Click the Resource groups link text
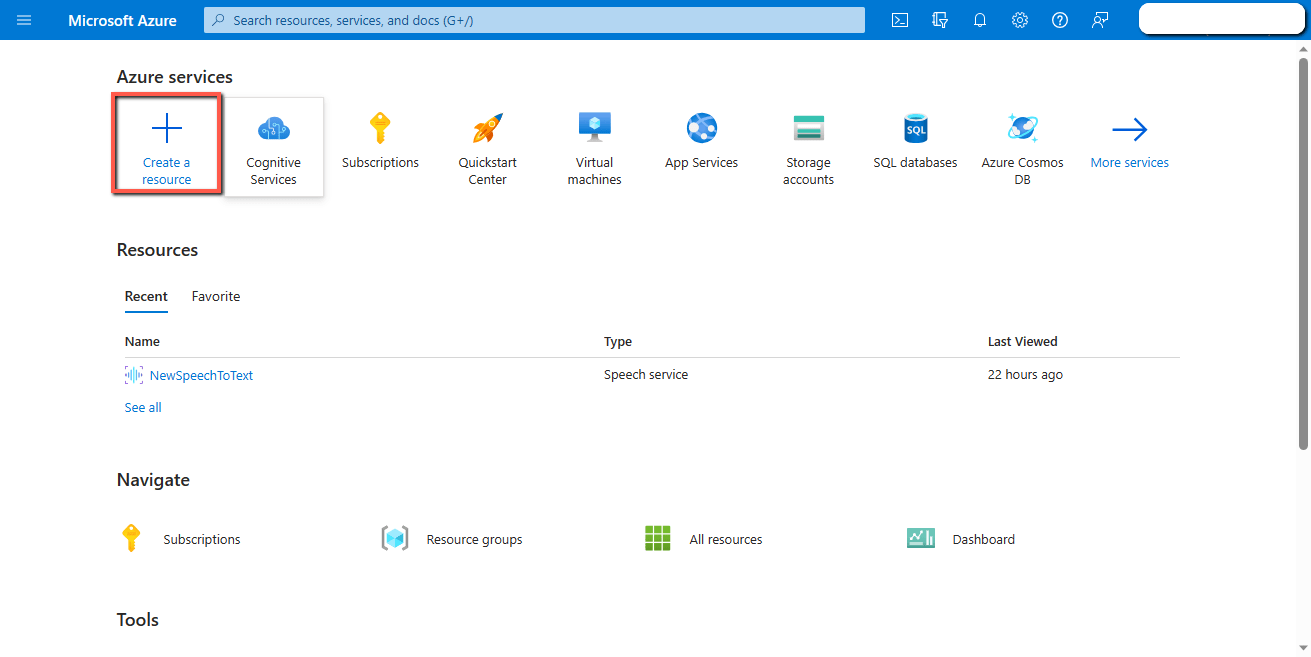The height and width of the screenshot is (657, 1311). pos(474,539)
